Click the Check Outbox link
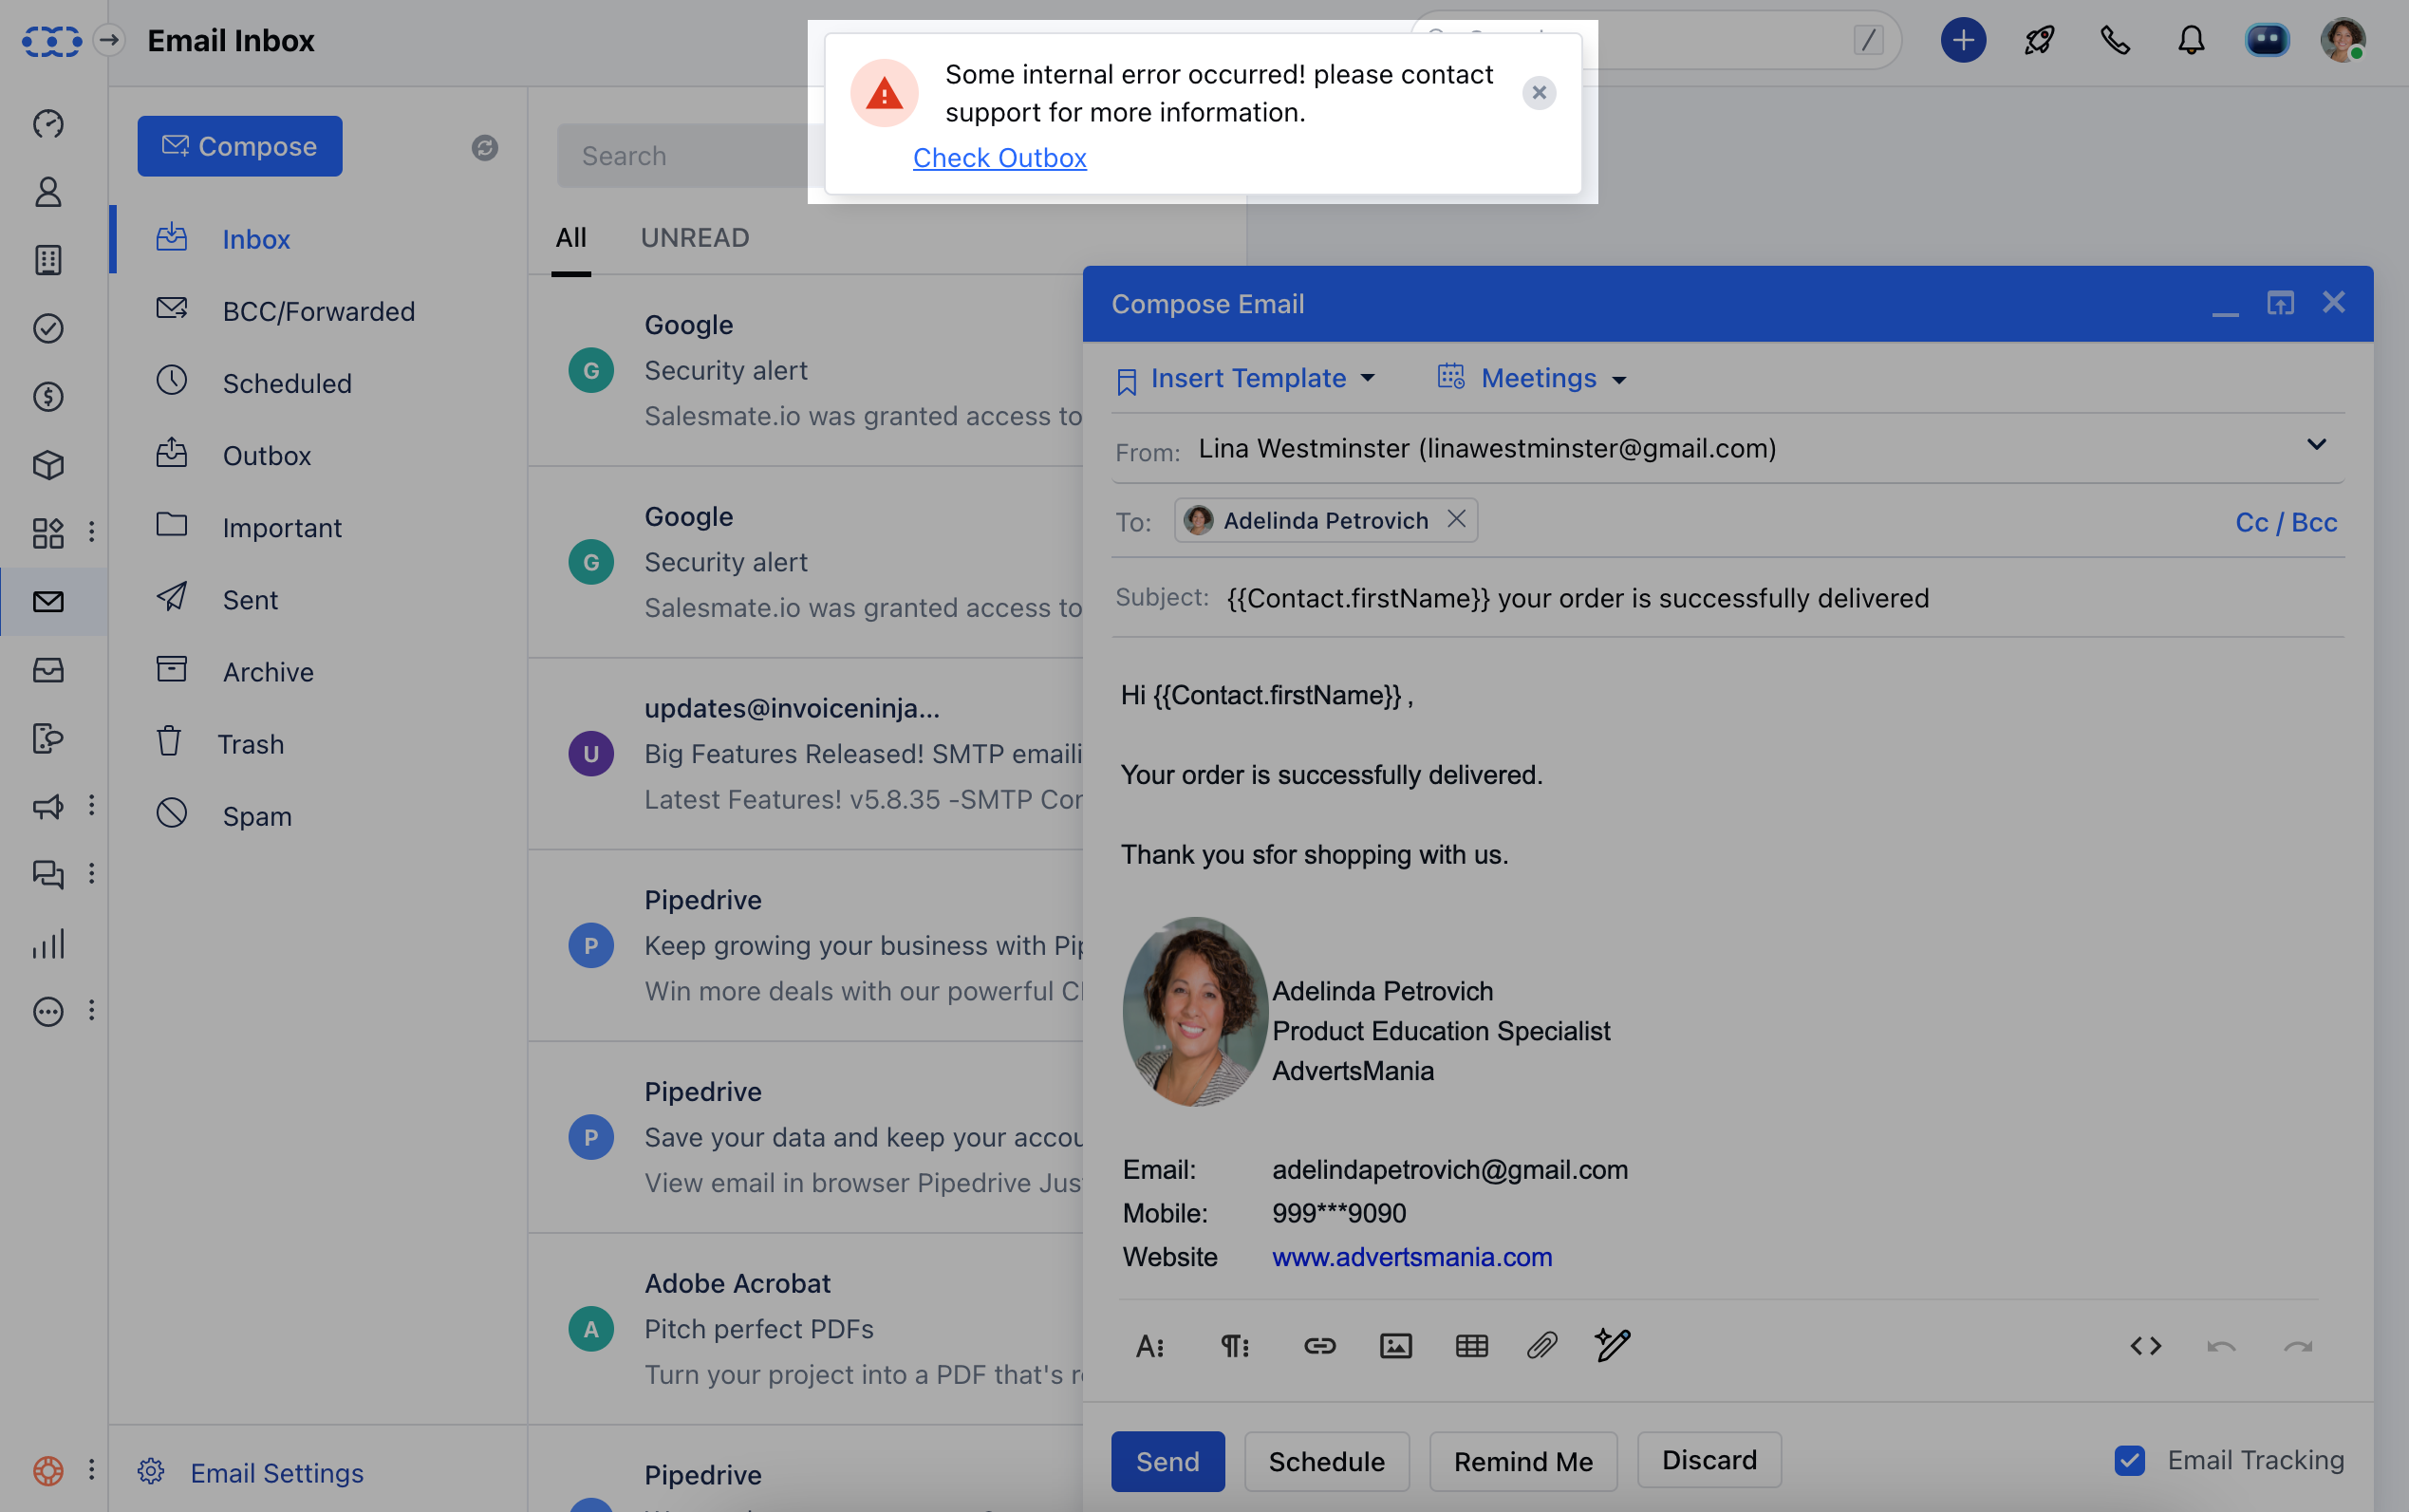The width and height of the screenshot is (2409, 1512). click(x=999, y=158)
